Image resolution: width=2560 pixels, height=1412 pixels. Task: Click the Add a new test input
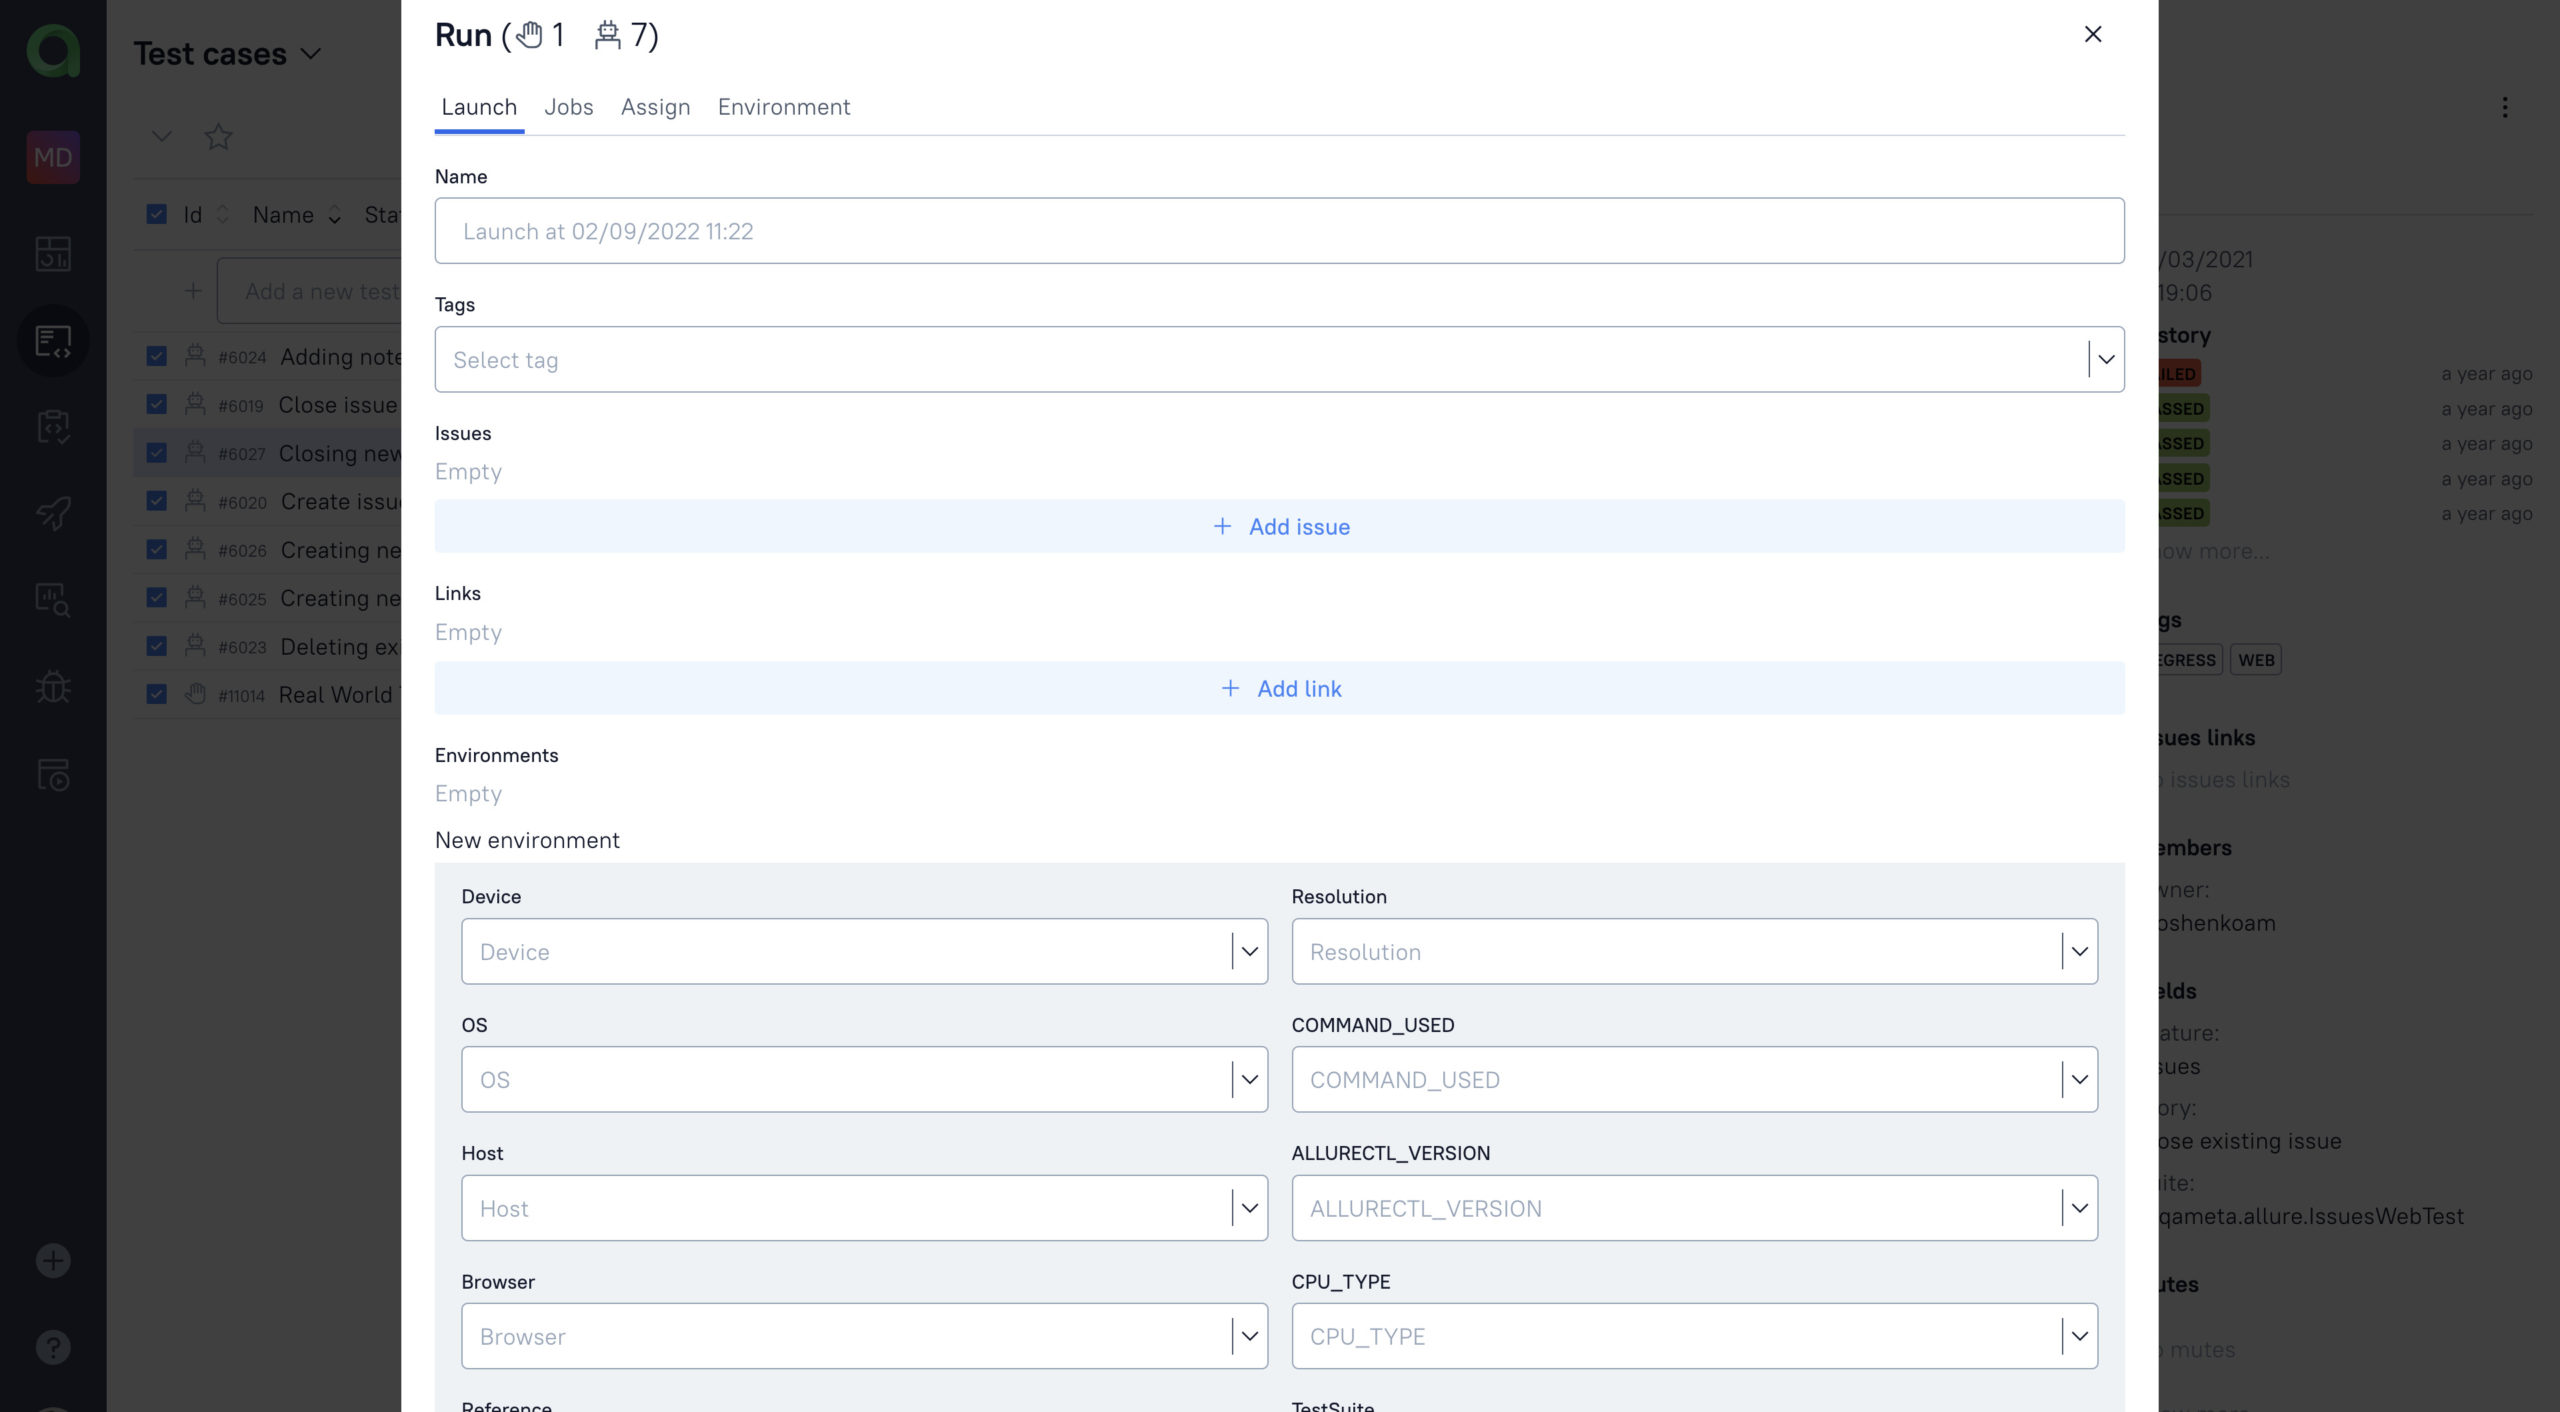point(310,291)
